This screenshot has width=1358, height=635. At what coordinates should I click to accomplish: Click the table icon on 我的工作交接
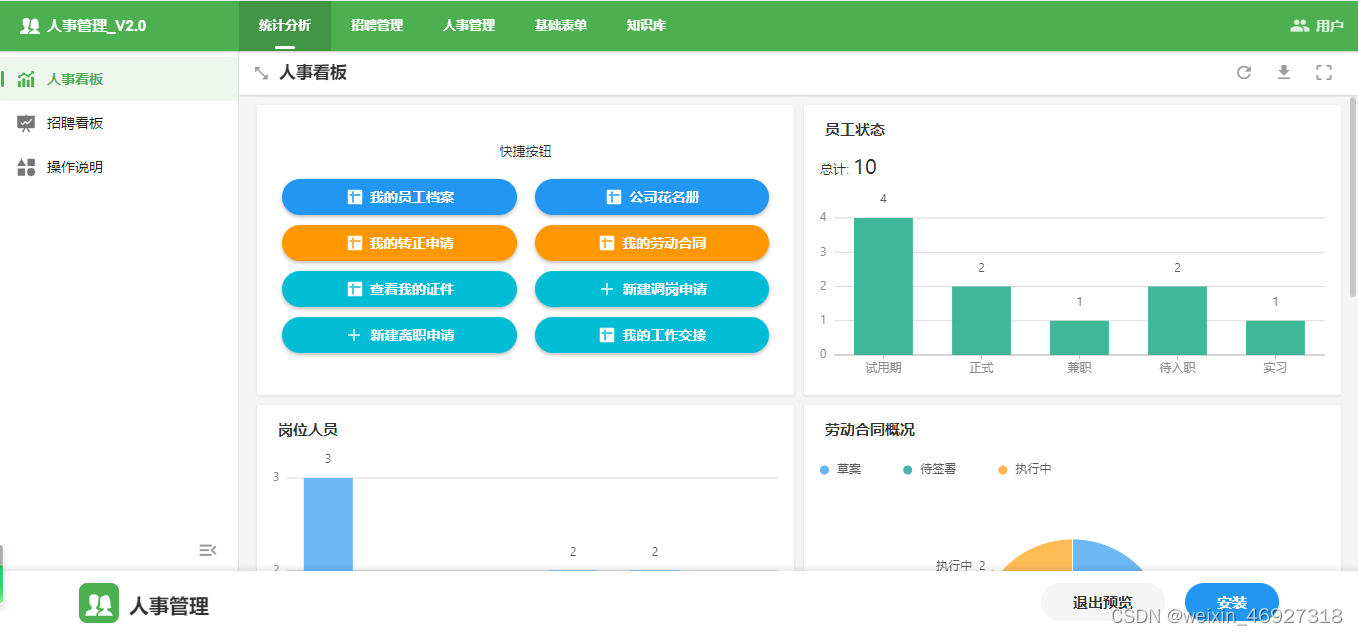[x=607, y=335]
